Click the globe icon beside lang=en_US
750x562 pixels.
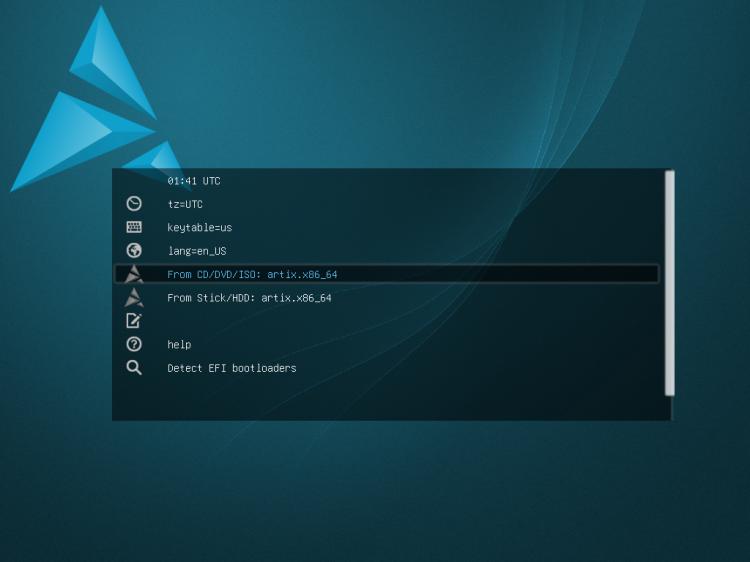[x=134, y=250]
